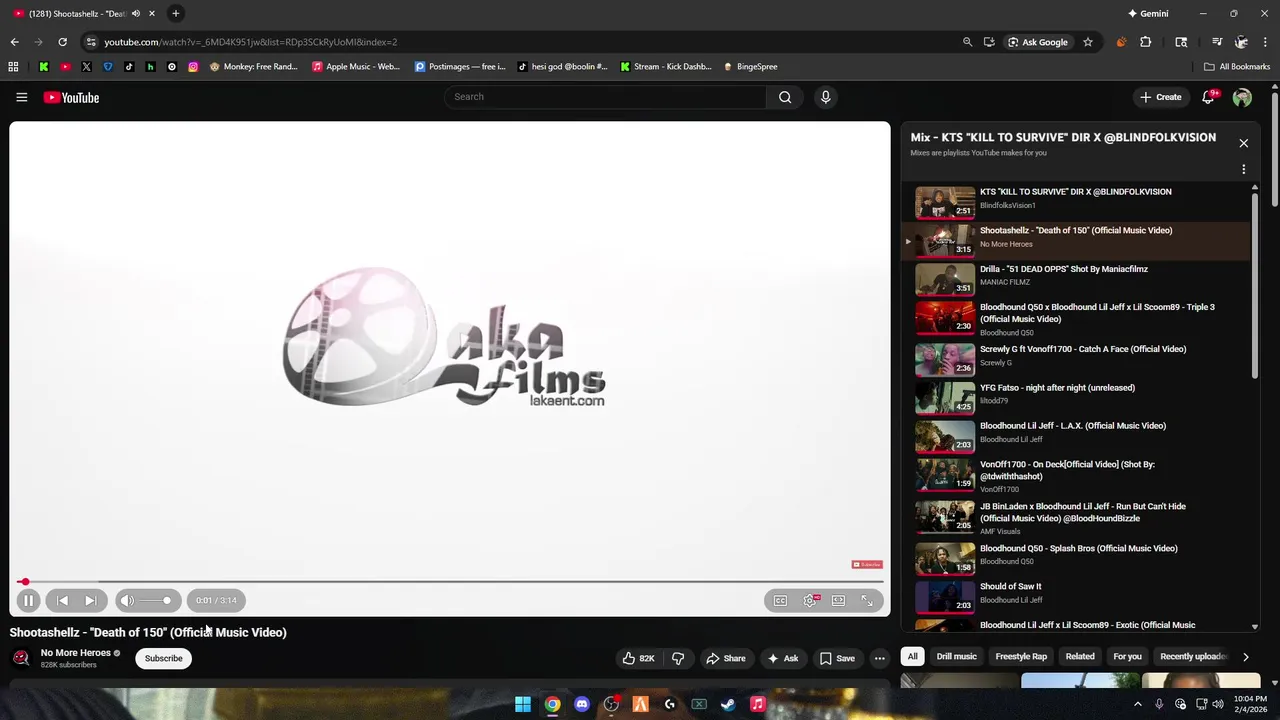
Task: Open YouTube account avatar menu
Action: click(1242, 97)
